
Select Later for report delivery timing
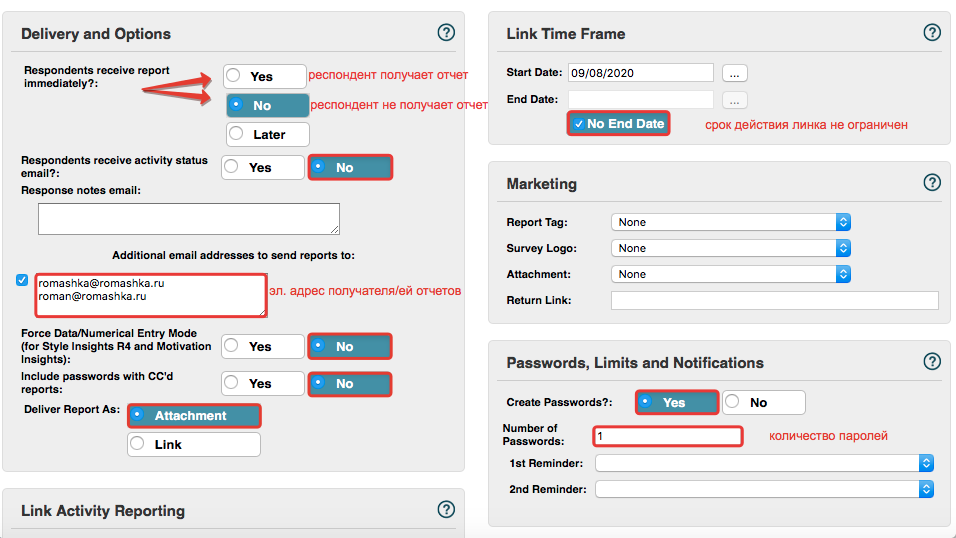point(268,135)
